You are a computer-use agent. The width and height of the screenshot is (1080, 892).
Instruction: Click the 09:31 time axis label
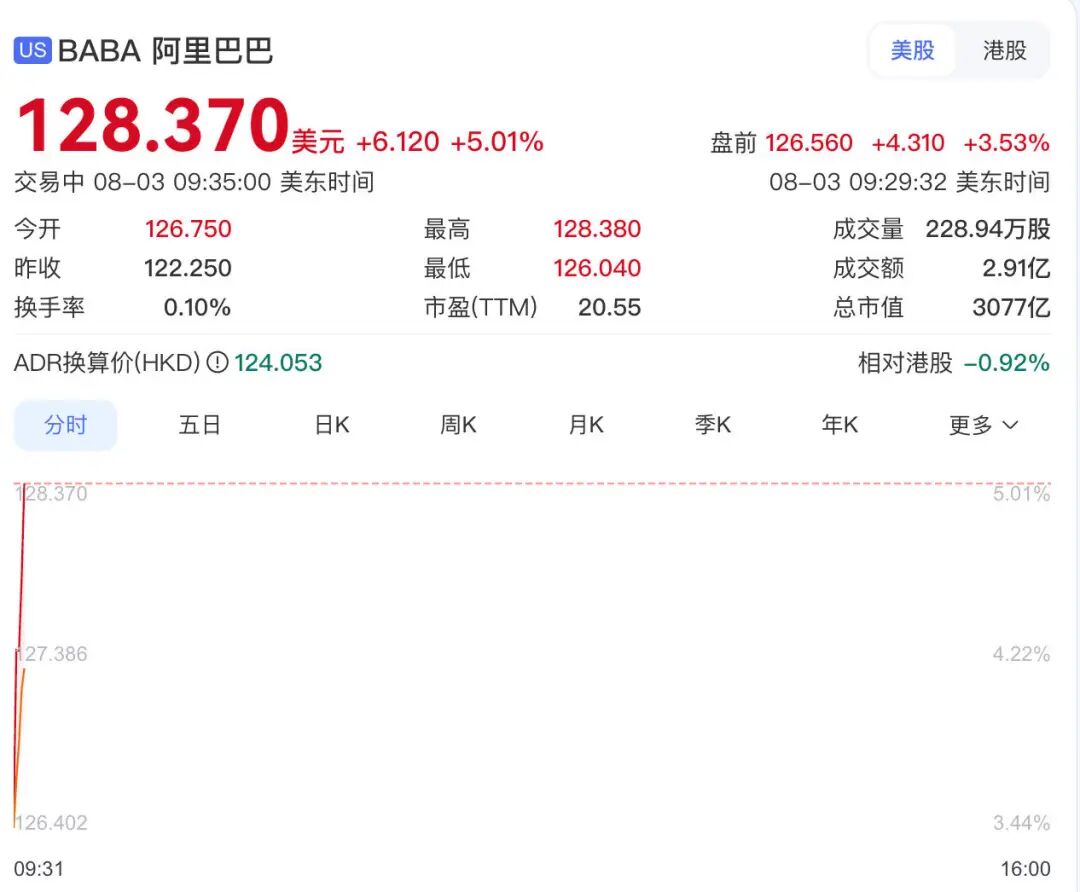(x=39, y=869)
